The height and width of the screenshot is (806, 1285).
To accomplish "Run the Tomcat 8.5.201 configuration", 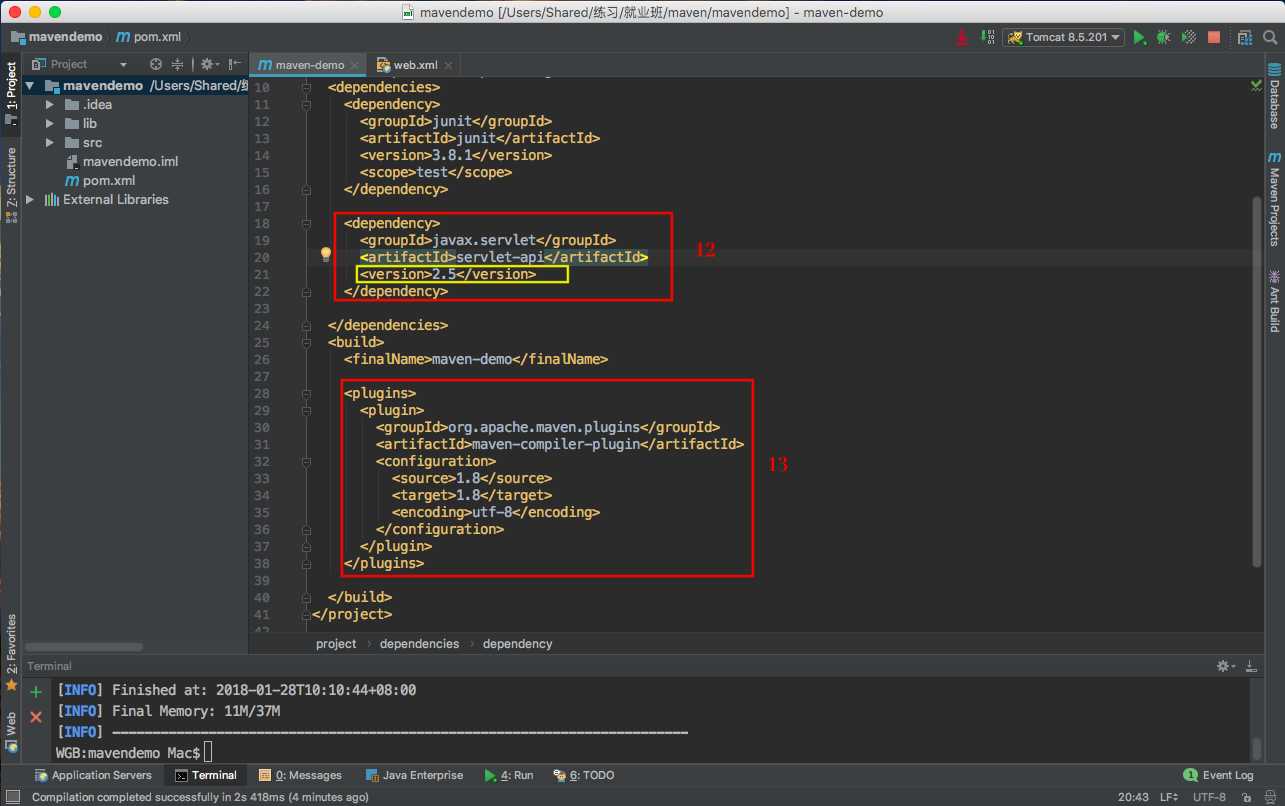I will point(1140,37).
